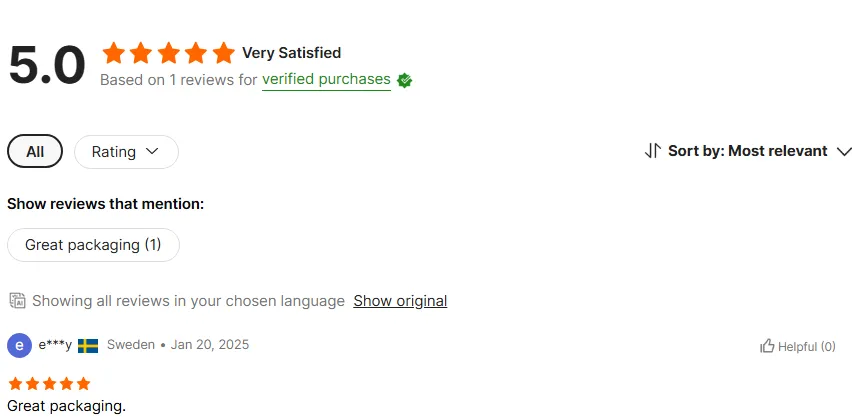Click Show original link
Image resolution: width=866 pixels, height=419 pixels.
[x=400, y=301]
